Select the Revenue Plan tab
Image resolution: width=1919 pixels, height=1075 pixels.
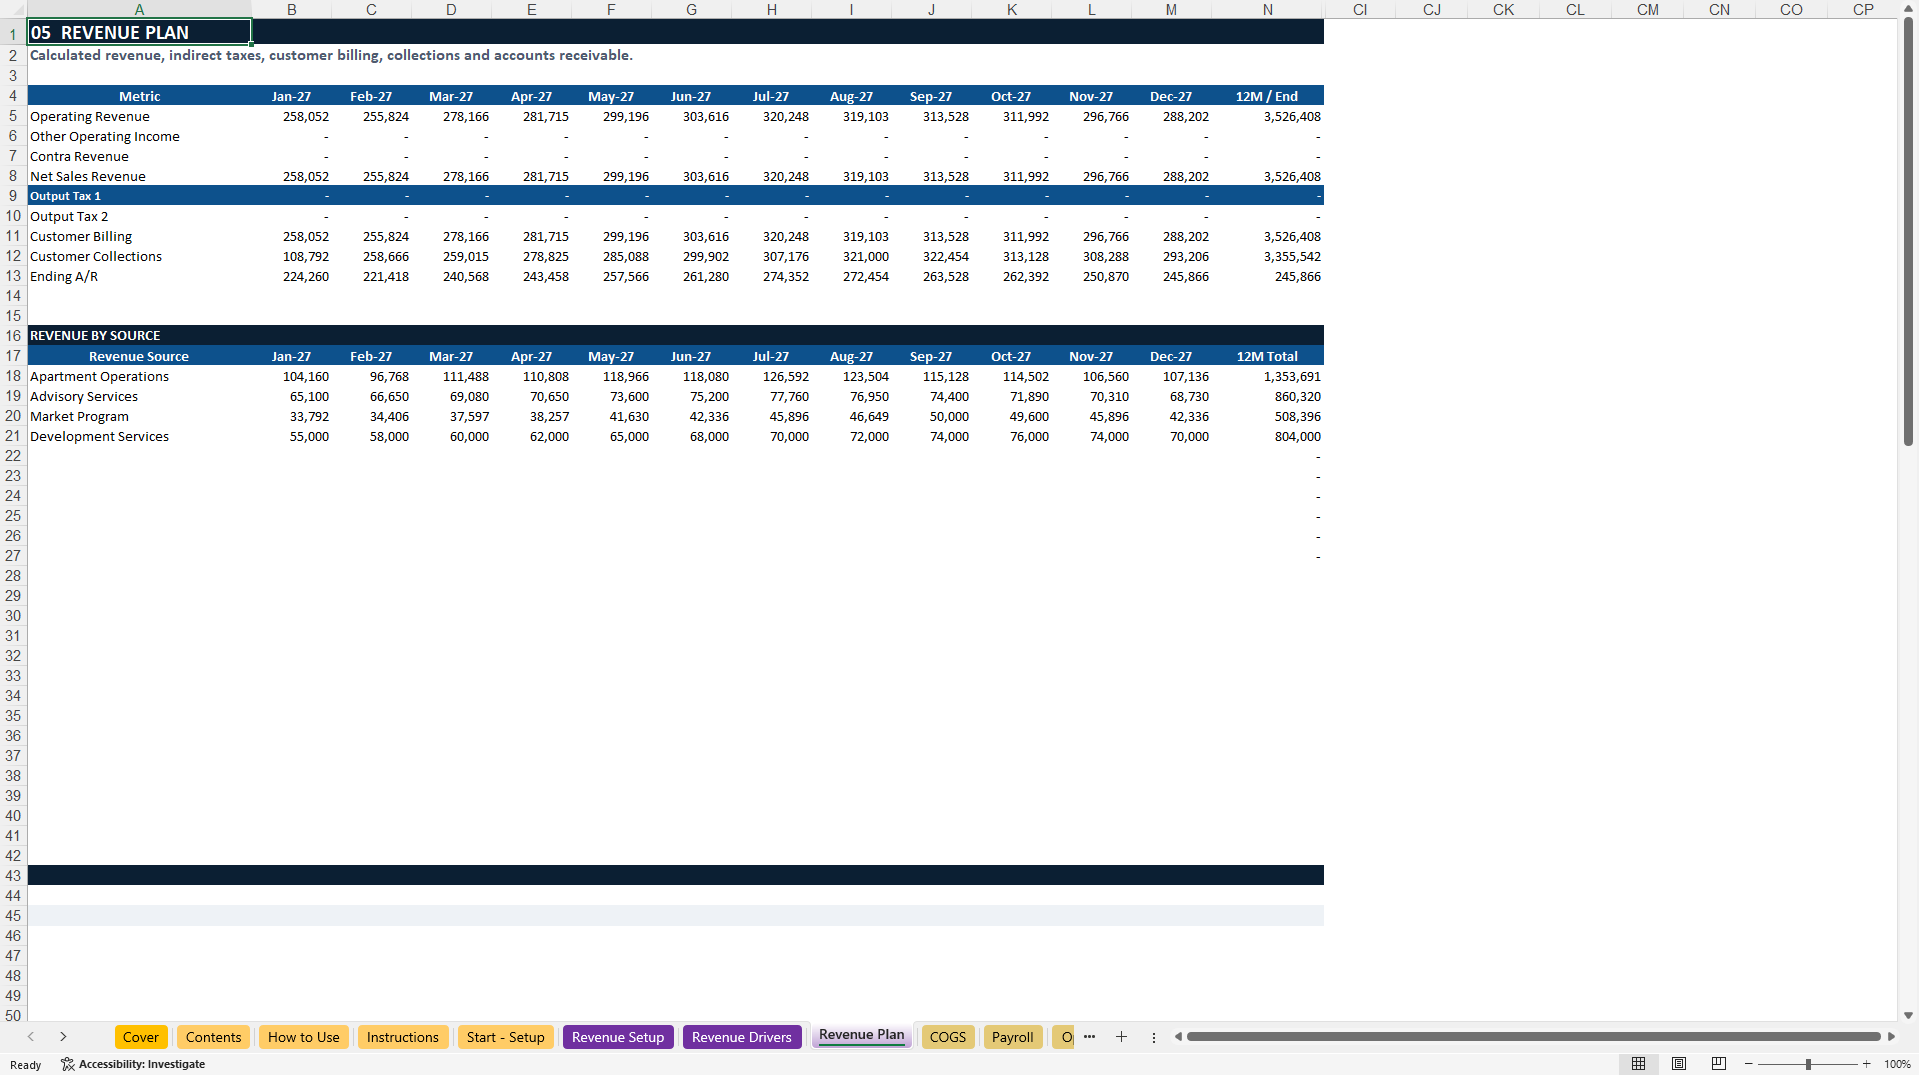pos(861,1035)
